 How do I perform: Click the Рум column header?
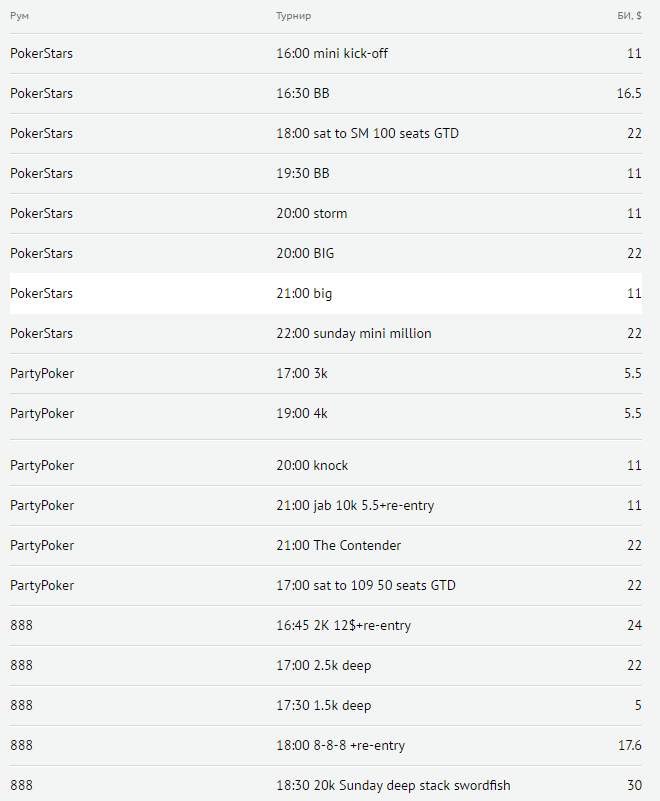click(20, 16)
